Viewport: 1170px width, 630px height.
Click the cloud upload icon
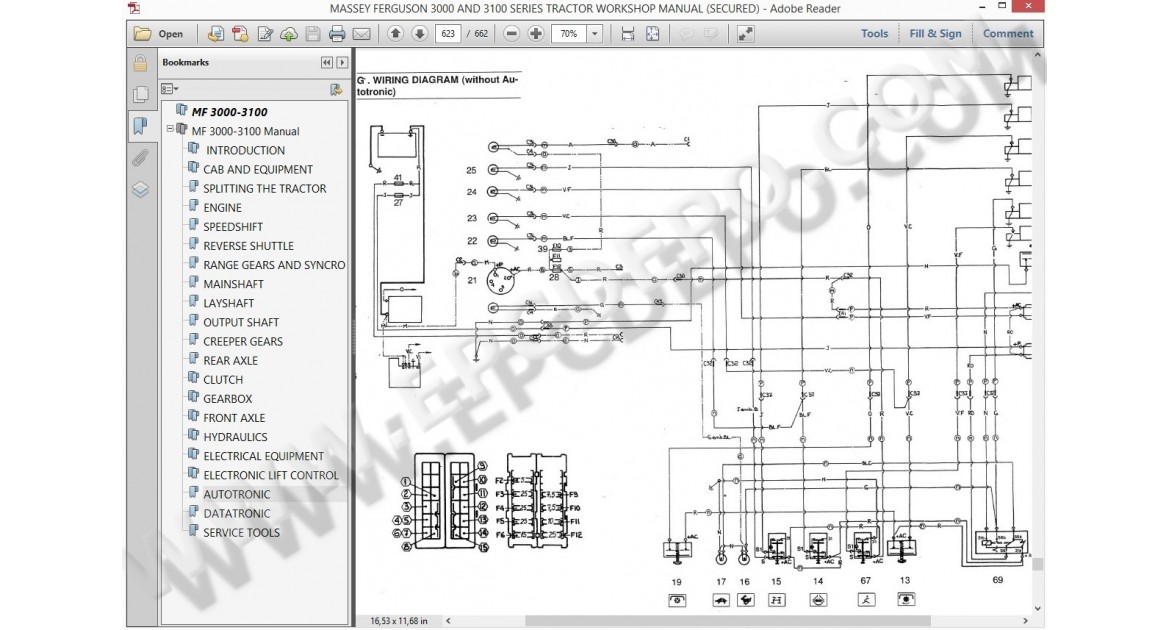[289, 34]
